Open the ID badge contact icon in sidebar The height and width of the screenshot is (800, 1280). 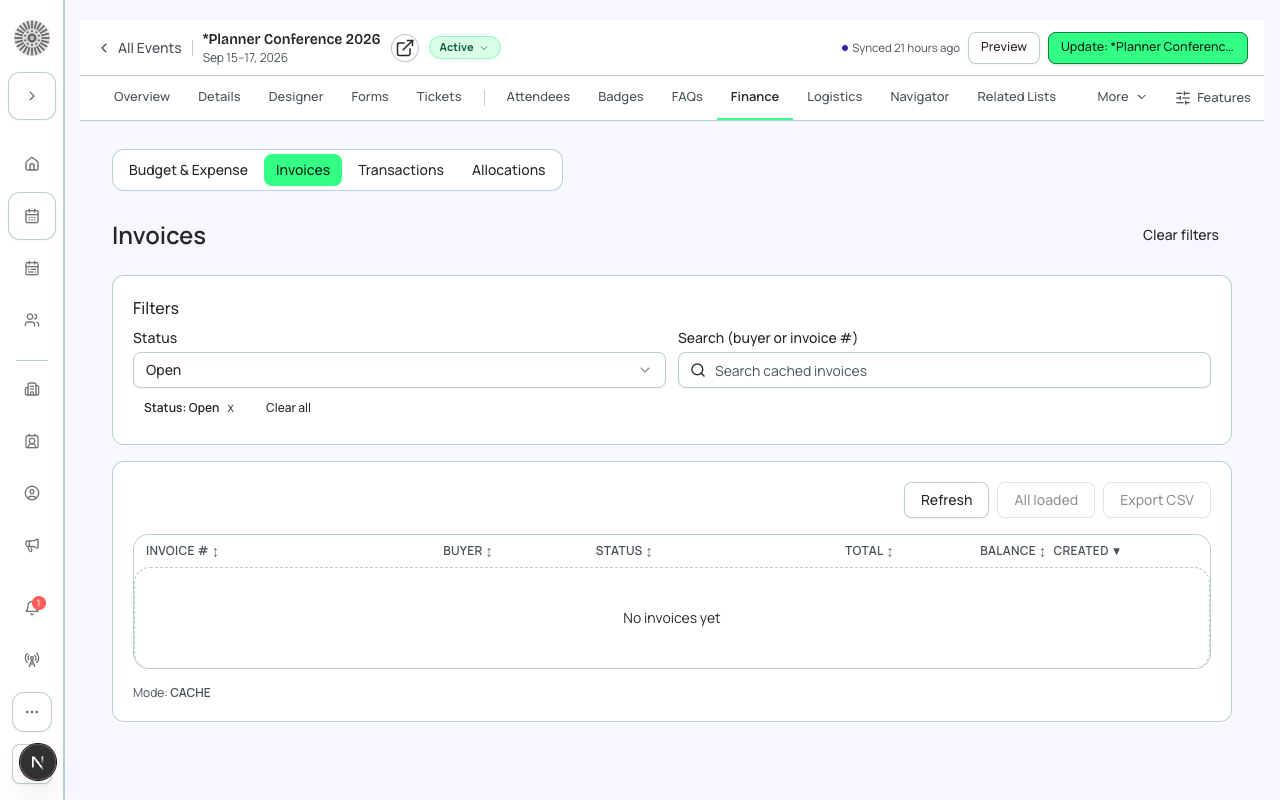(32, 441)
